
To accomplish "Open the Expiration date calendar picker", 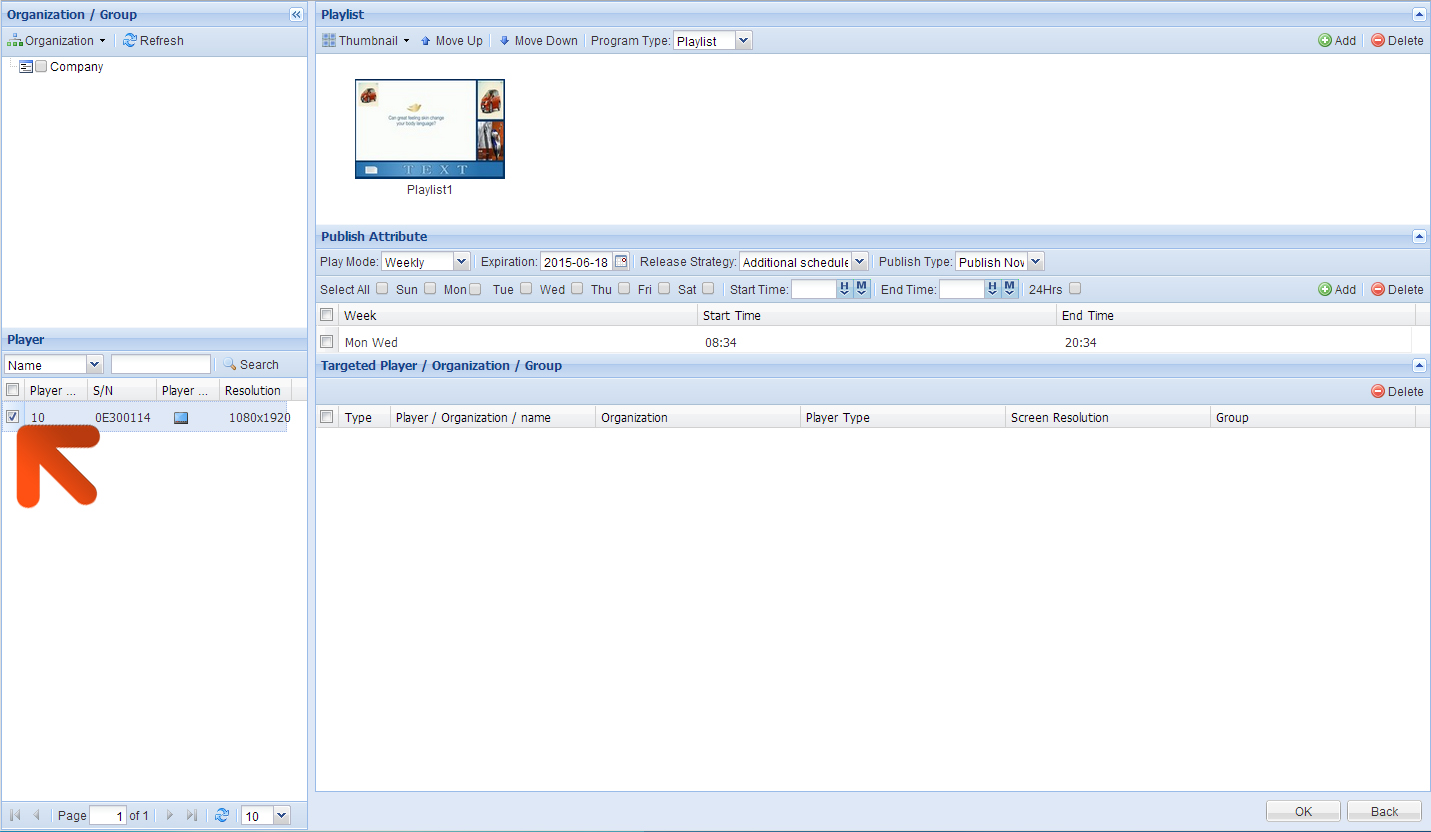I will tap(621, 262).
